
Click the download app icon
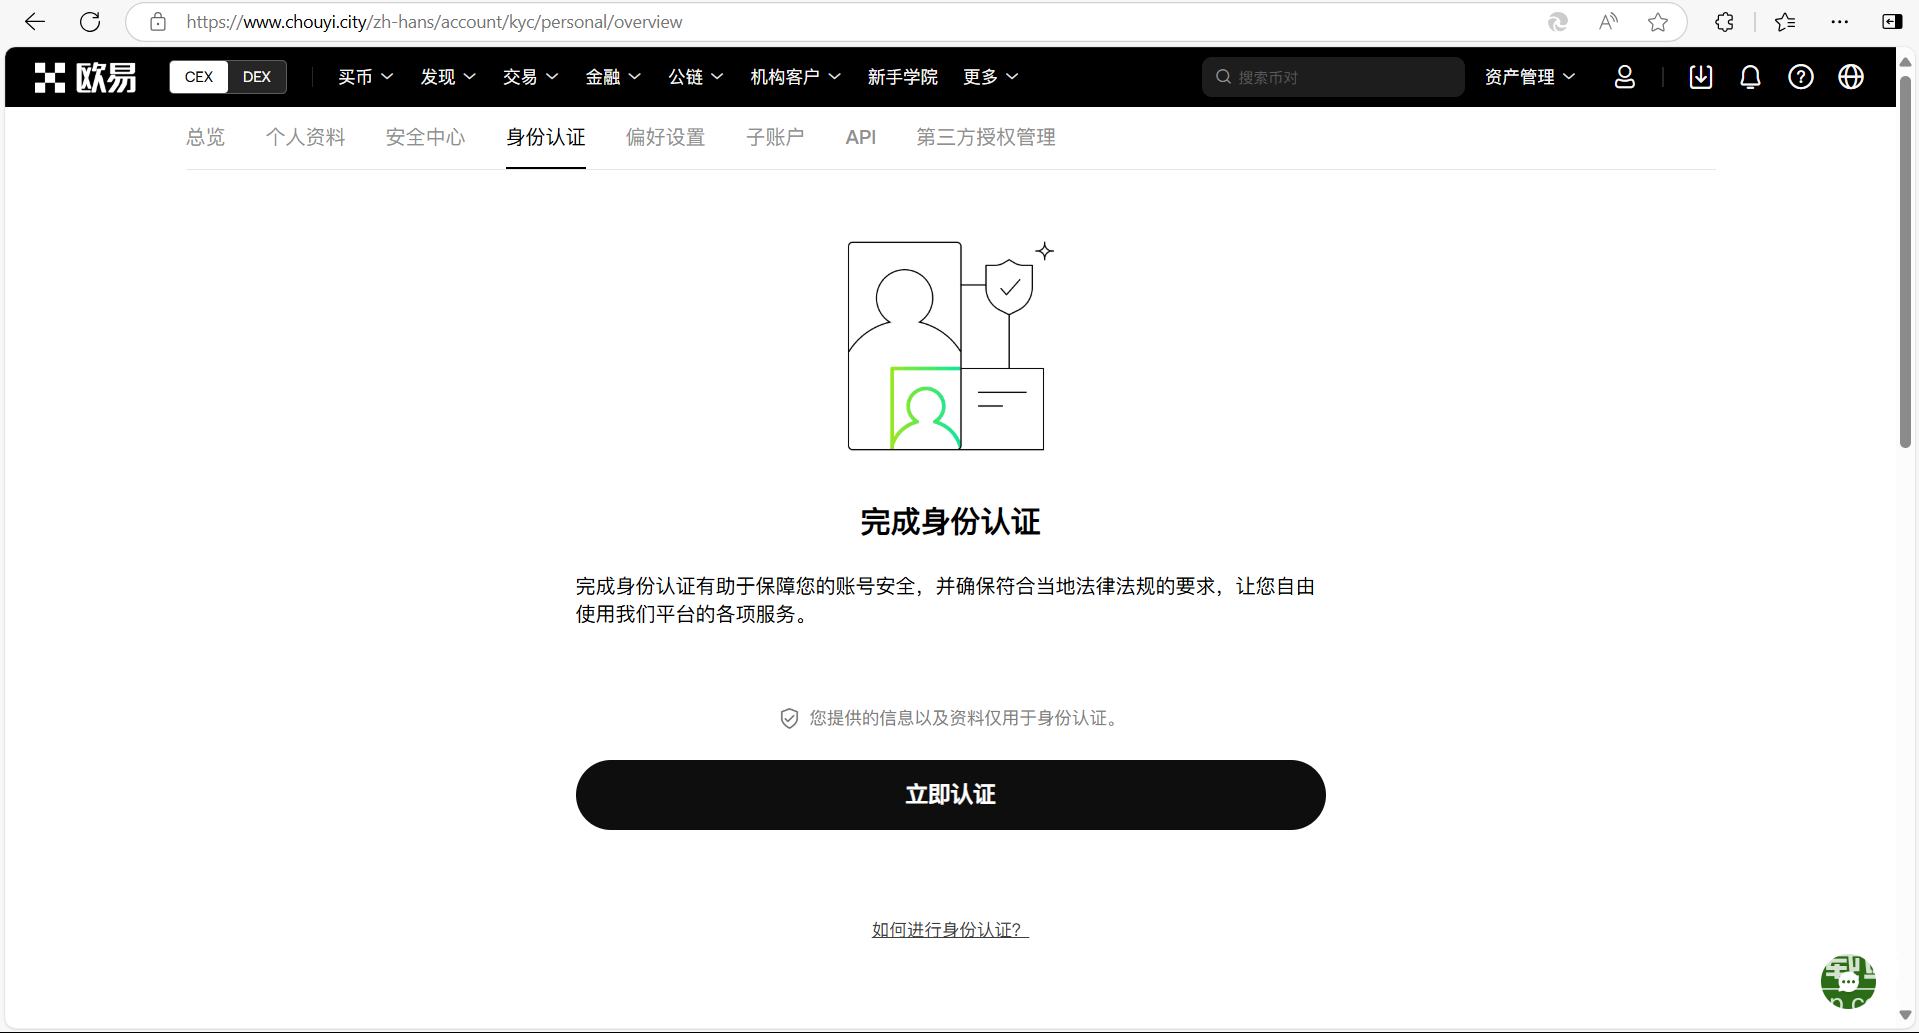pyautogui.click(x=1700, y=77)
